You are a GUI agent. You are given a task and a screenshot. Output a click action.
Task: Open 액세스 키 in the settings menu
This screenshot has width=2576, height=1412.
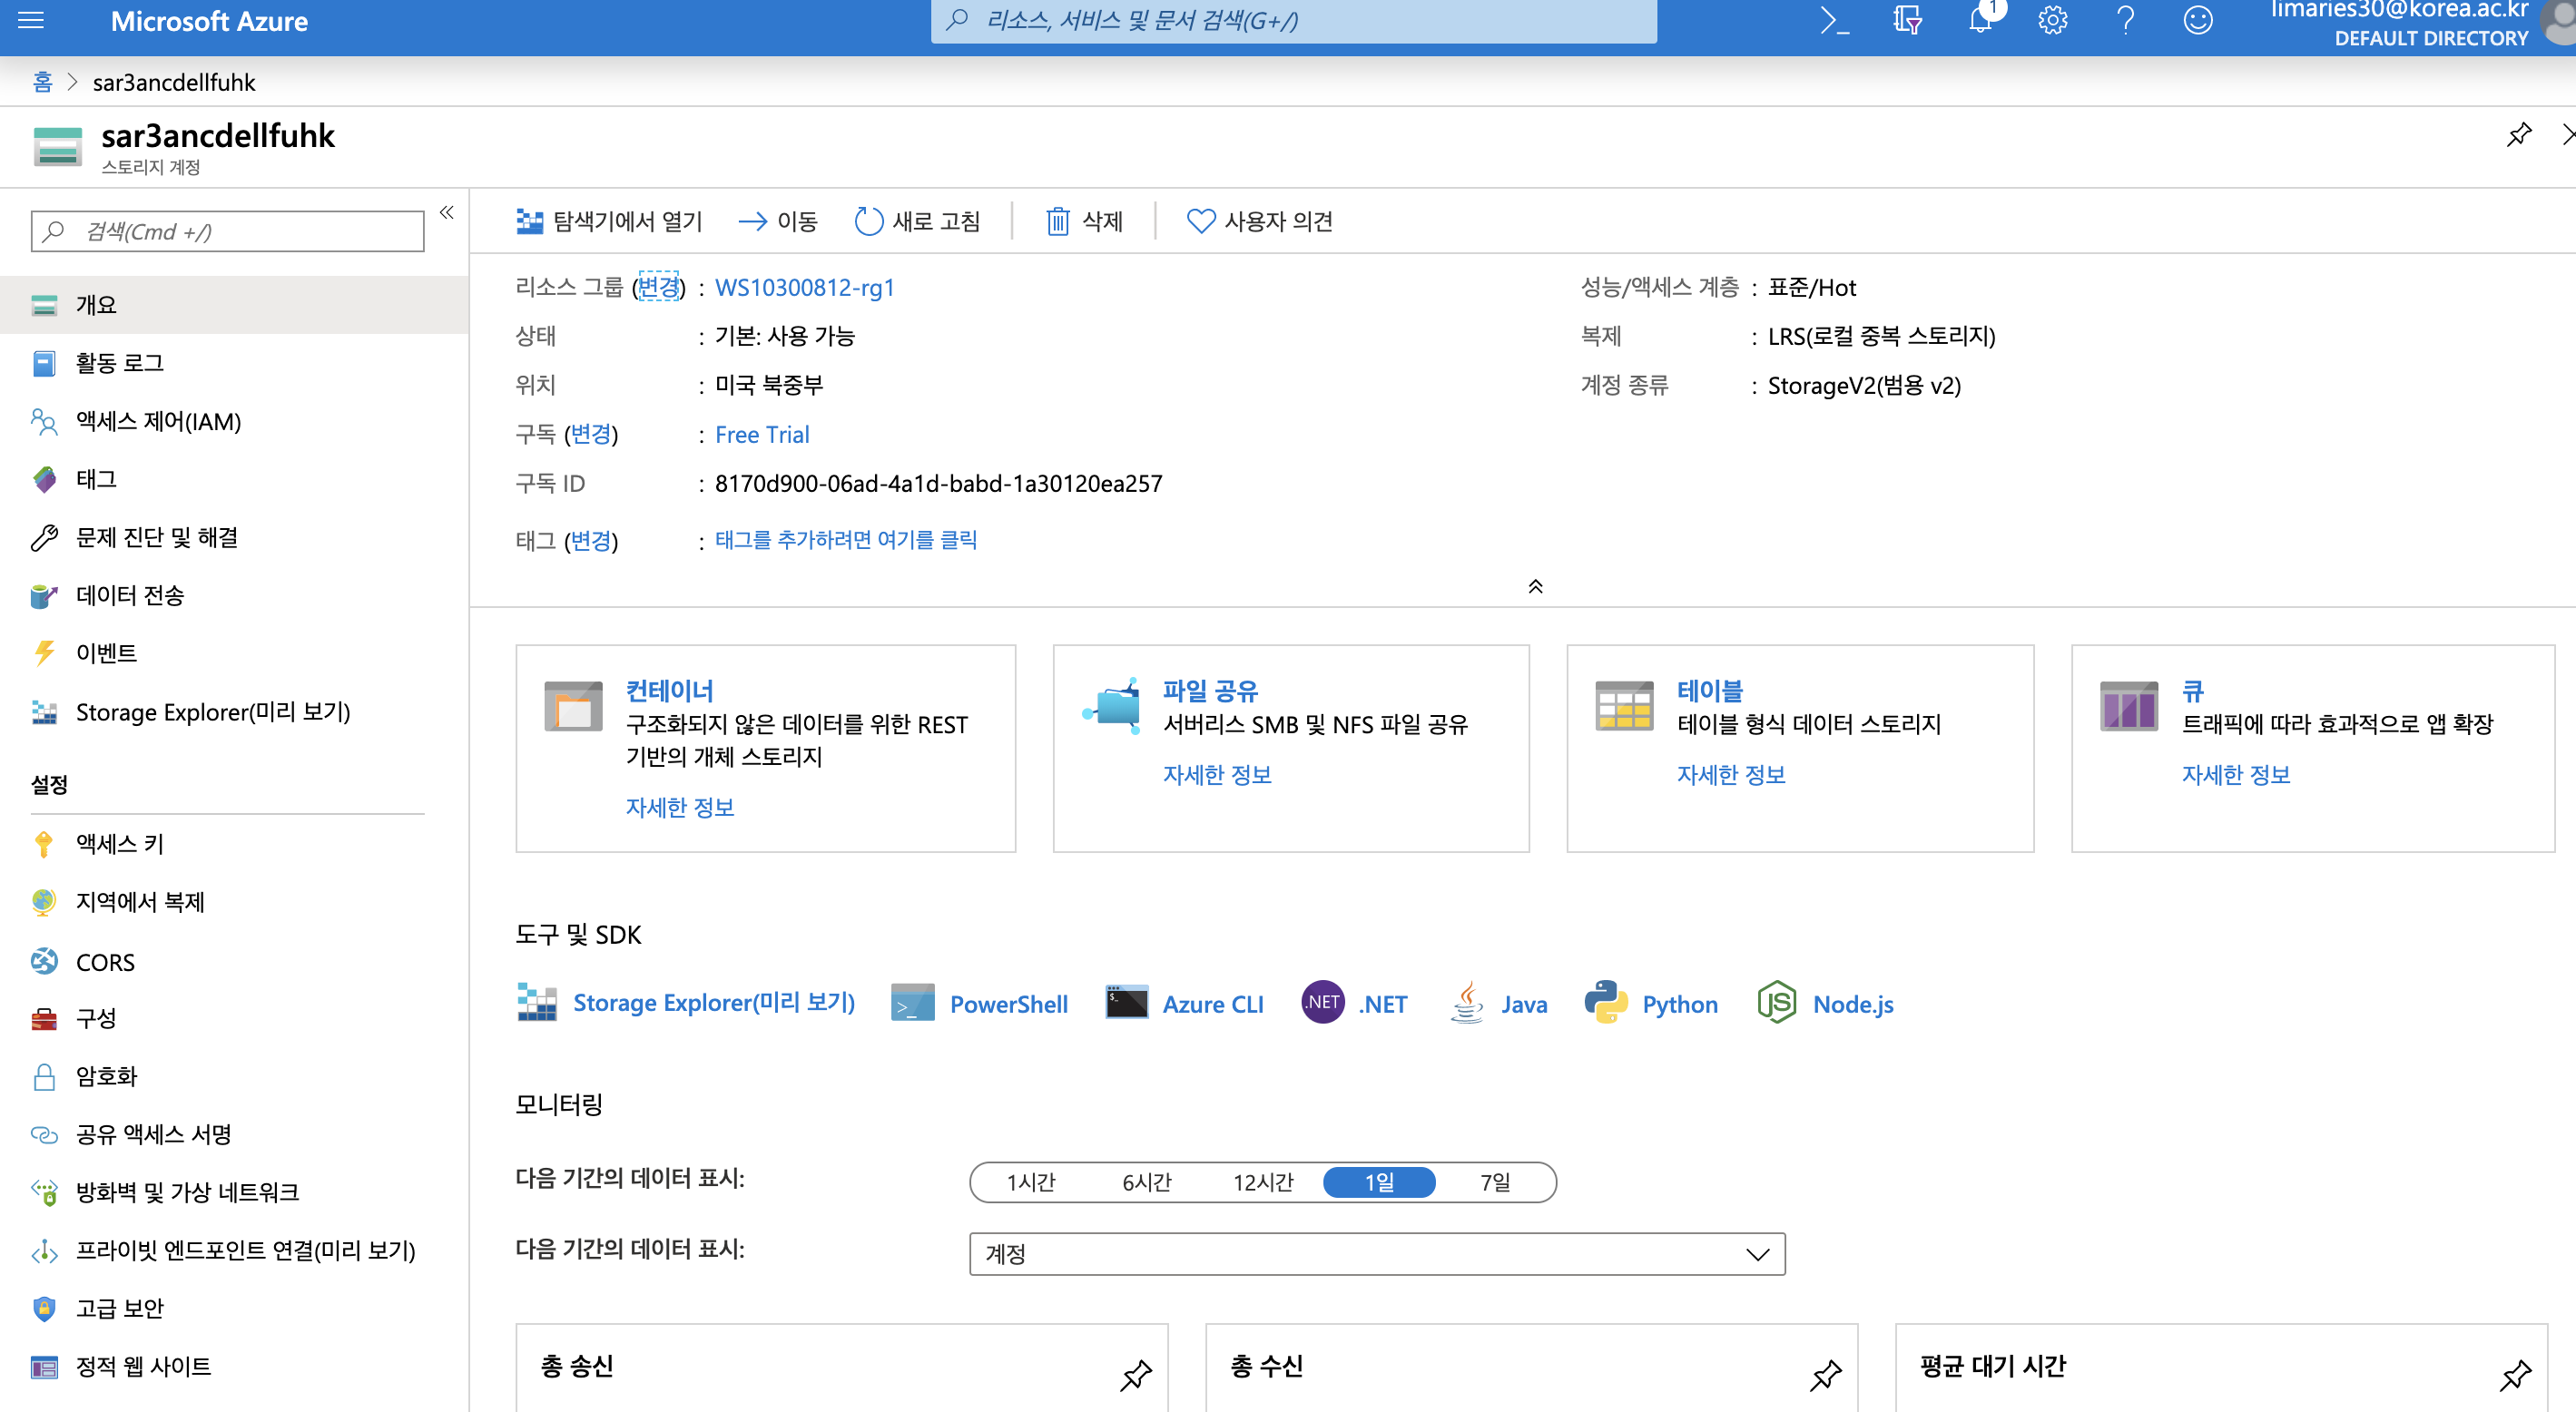pyautogui.click(x=120, y=844)
